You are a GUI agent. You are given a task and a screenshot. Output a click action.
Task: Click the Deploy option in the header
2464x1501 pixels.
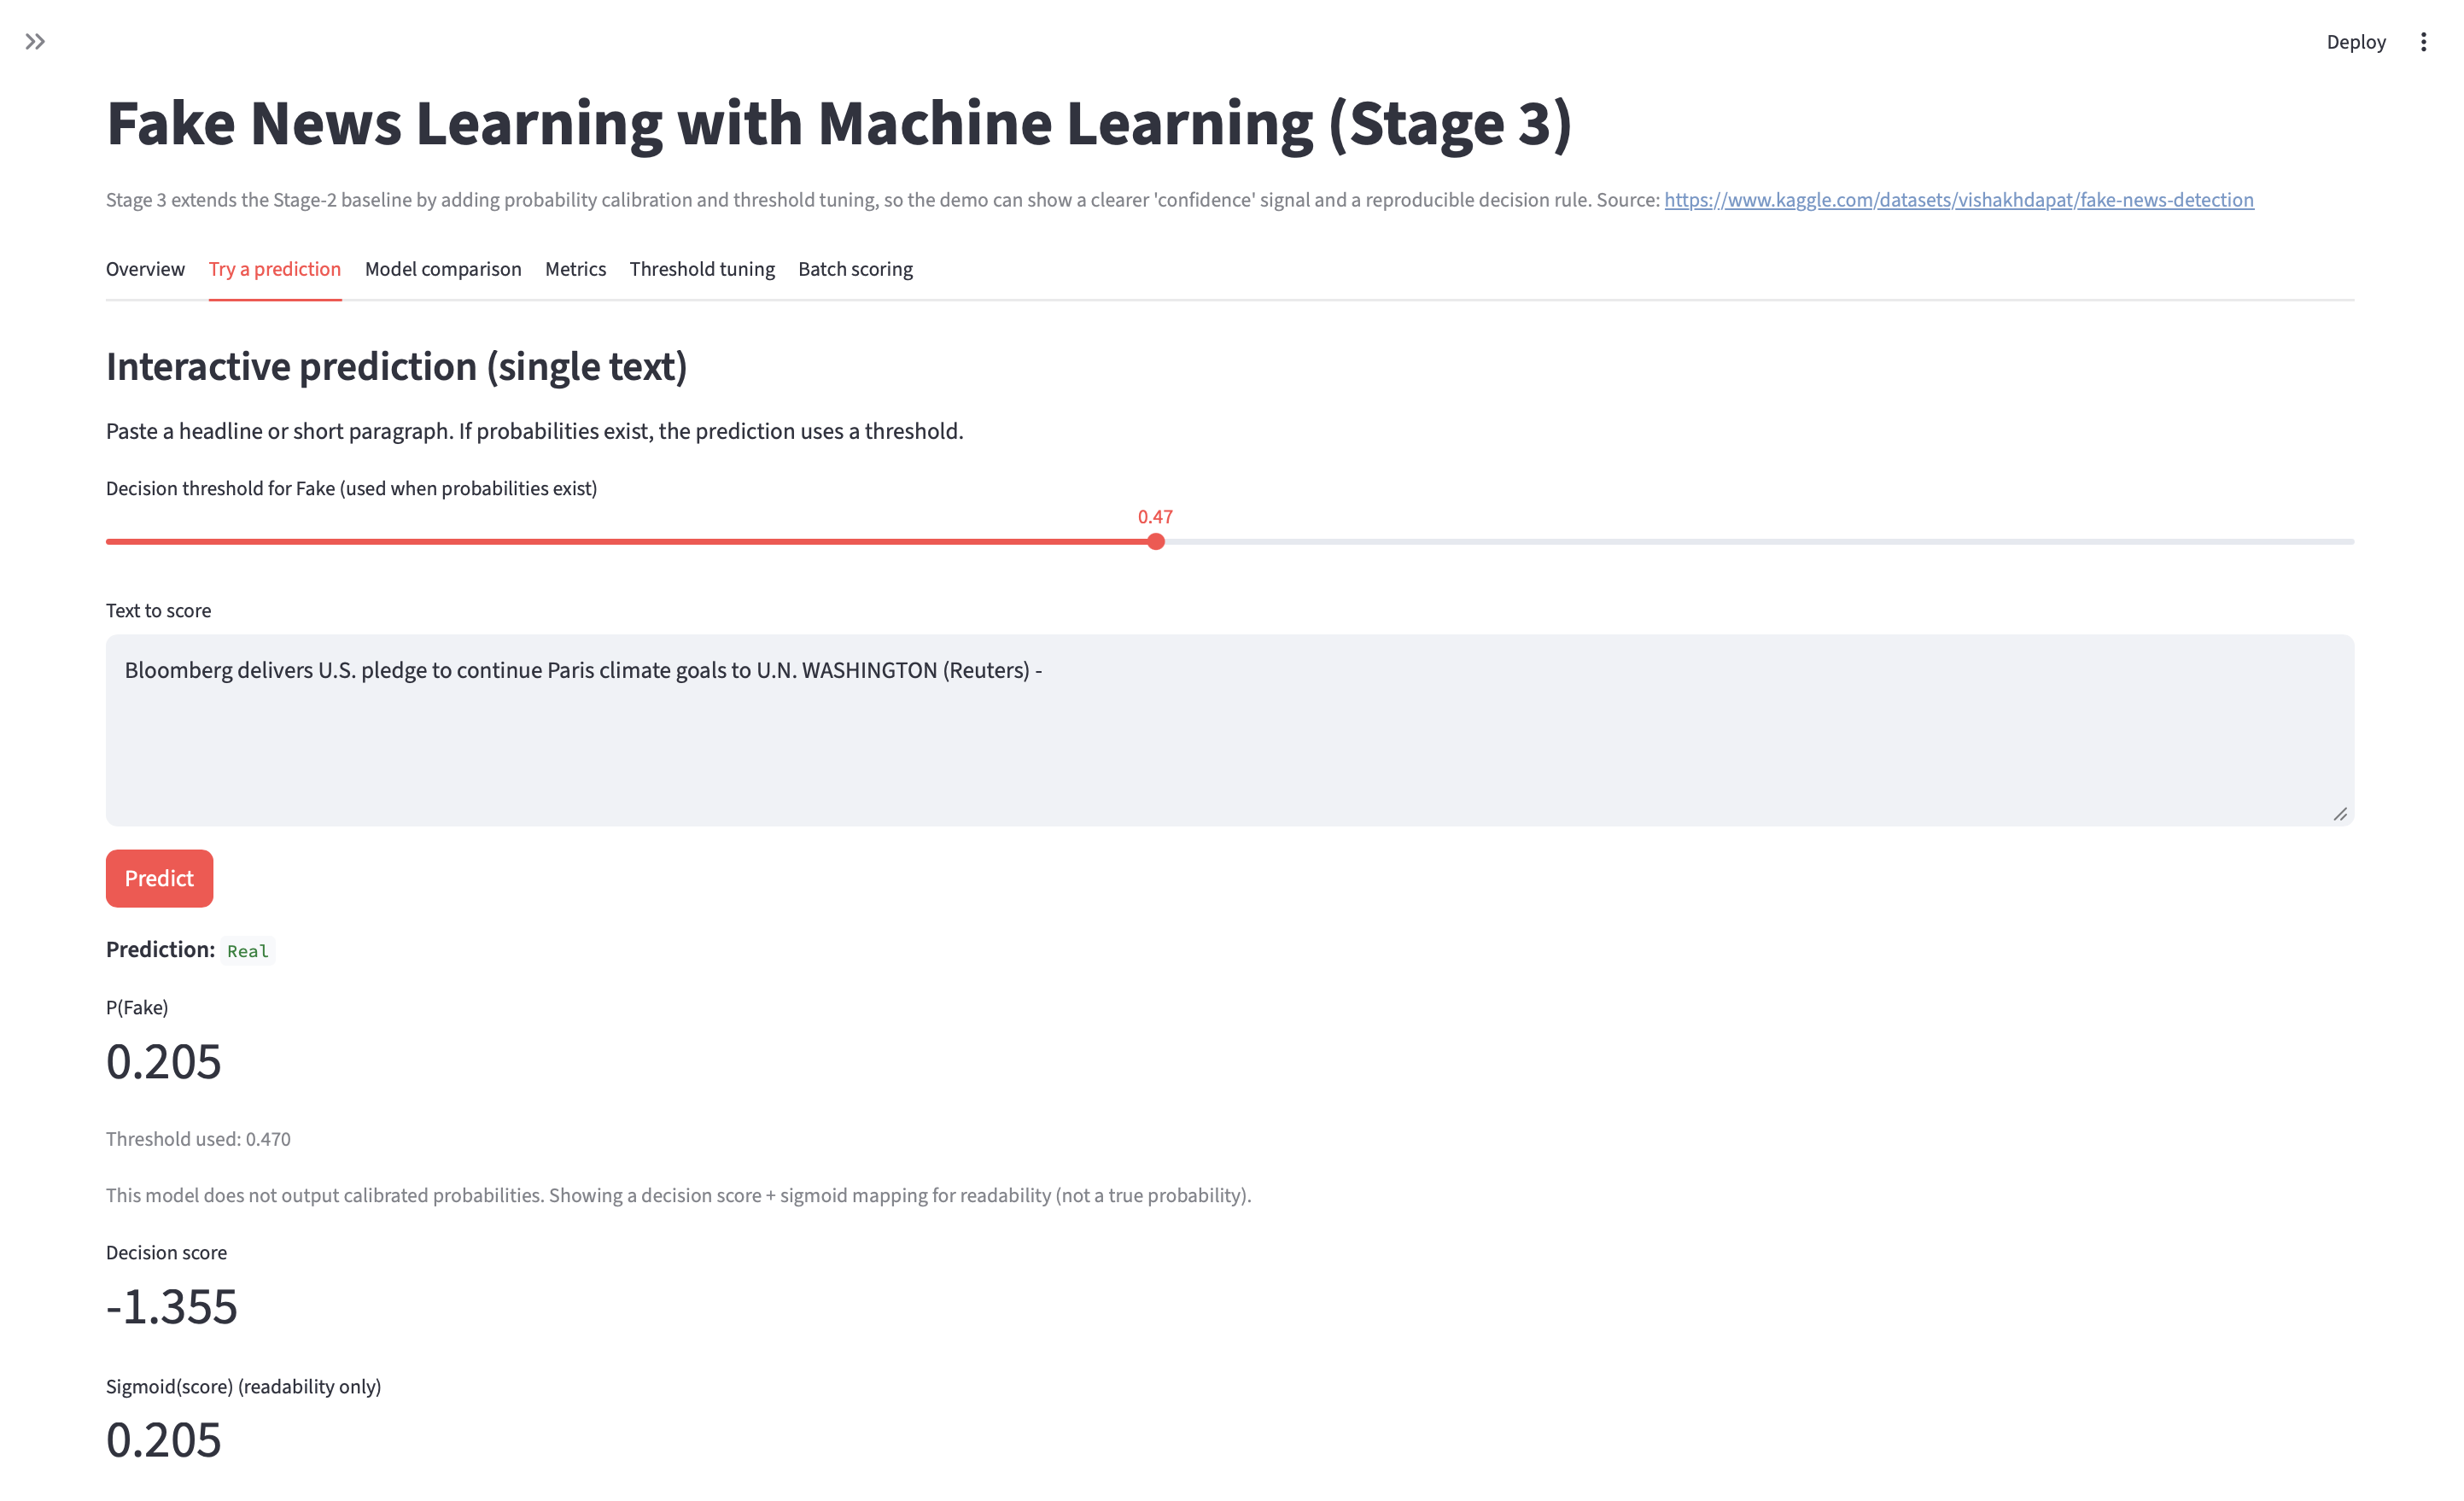2357,41
